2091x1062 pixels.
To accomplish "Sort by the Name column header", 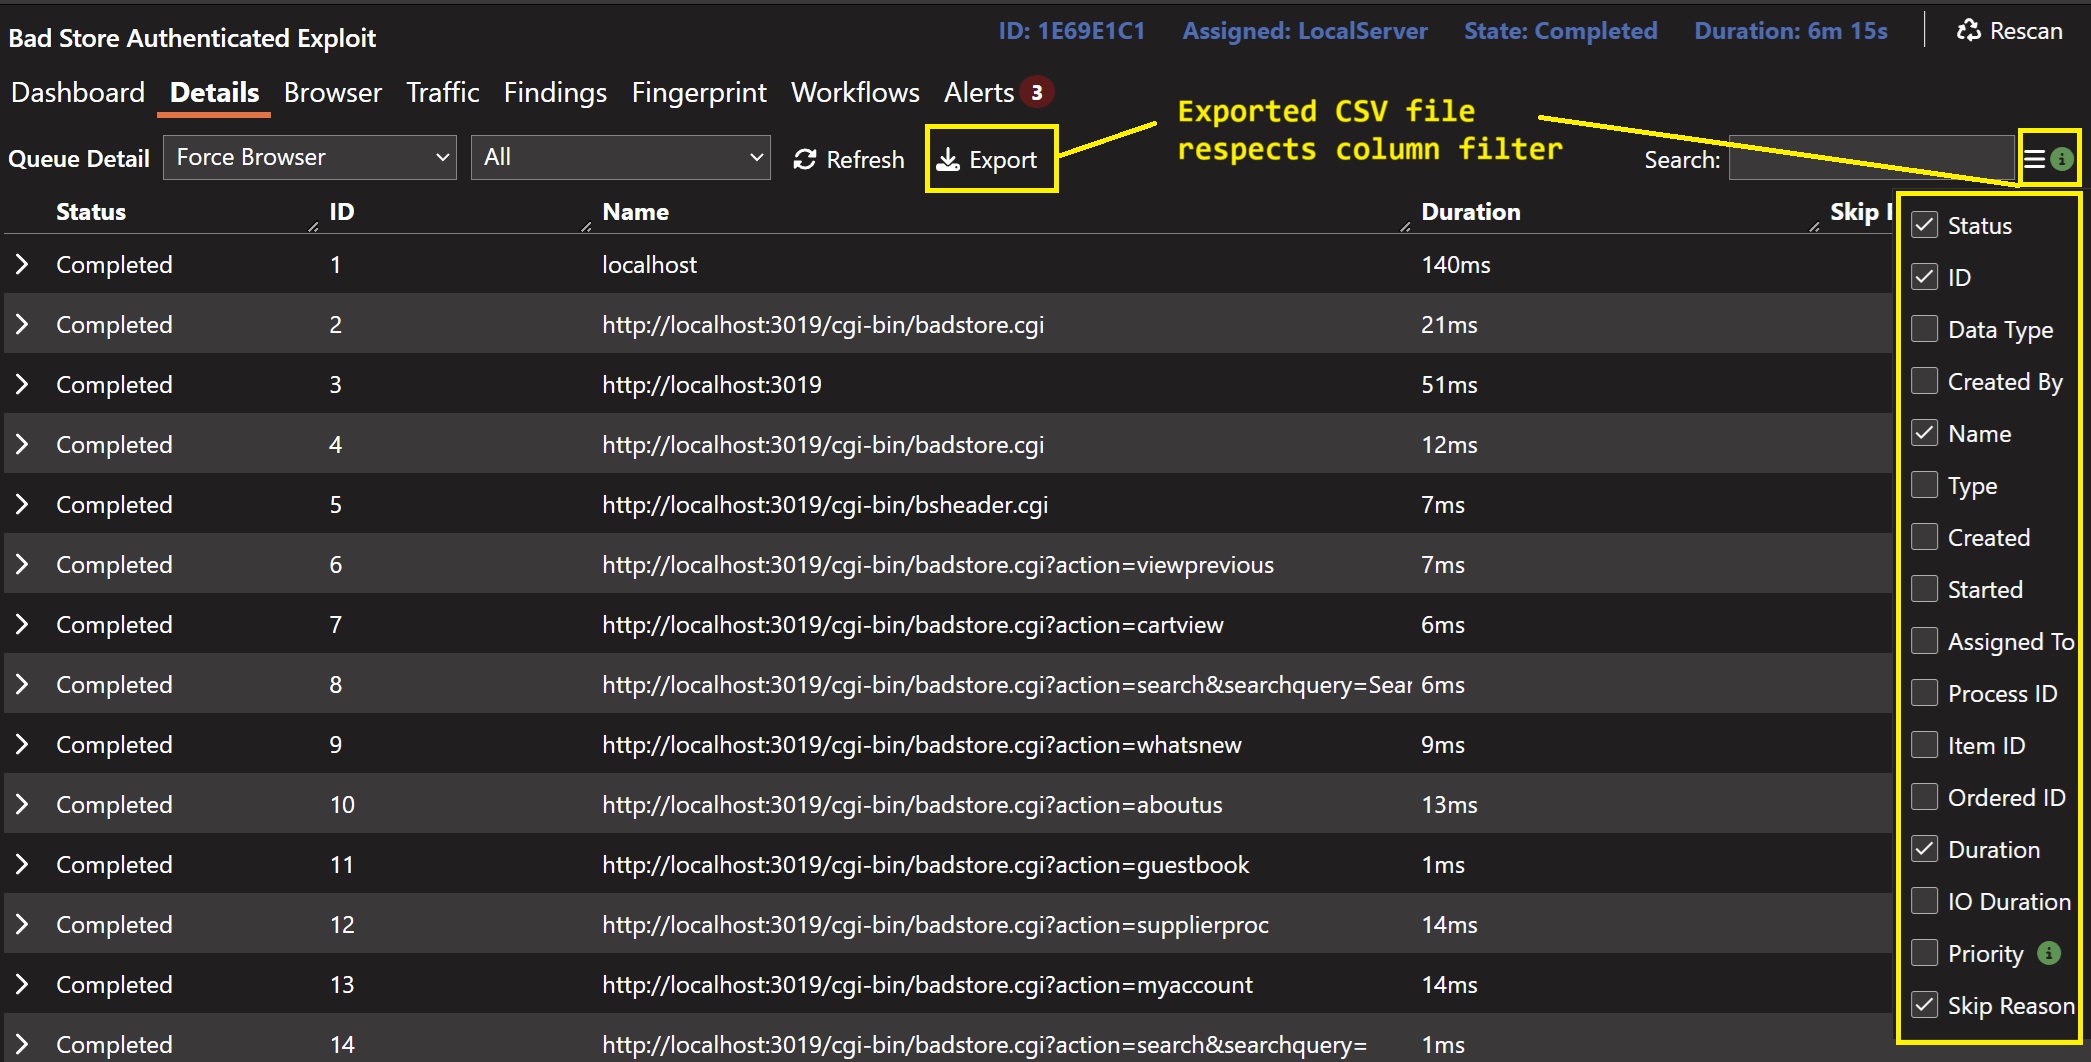I will point(635,212).
